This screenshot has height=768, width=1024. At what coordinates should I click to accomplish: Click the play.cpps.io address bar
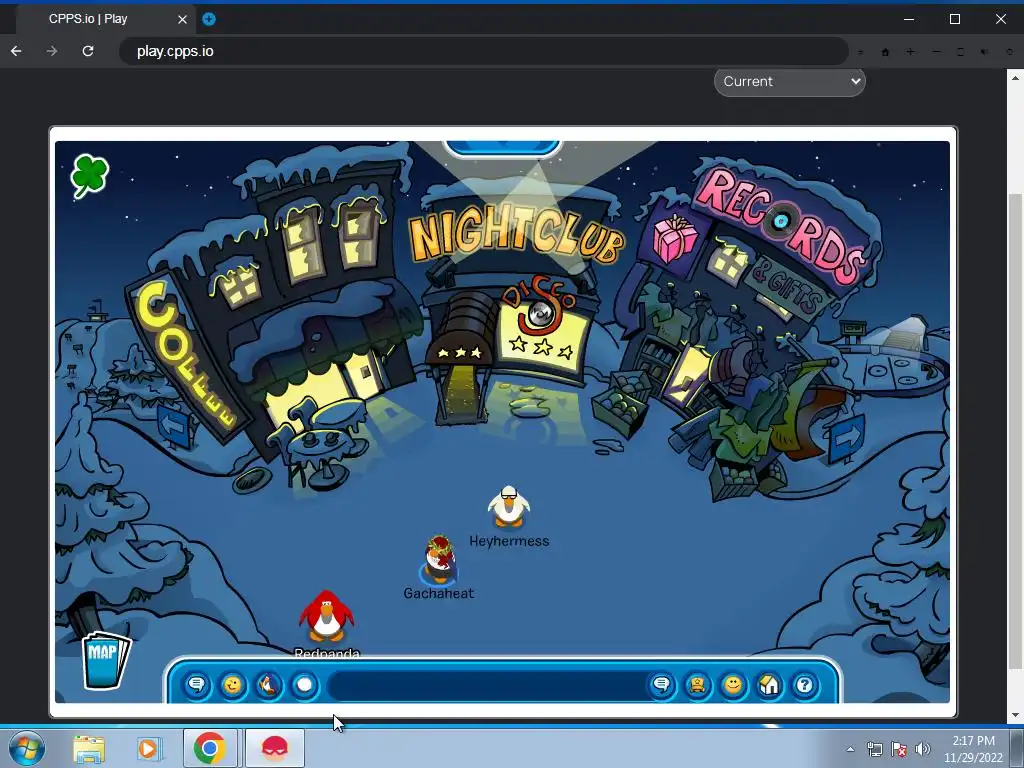484,51
